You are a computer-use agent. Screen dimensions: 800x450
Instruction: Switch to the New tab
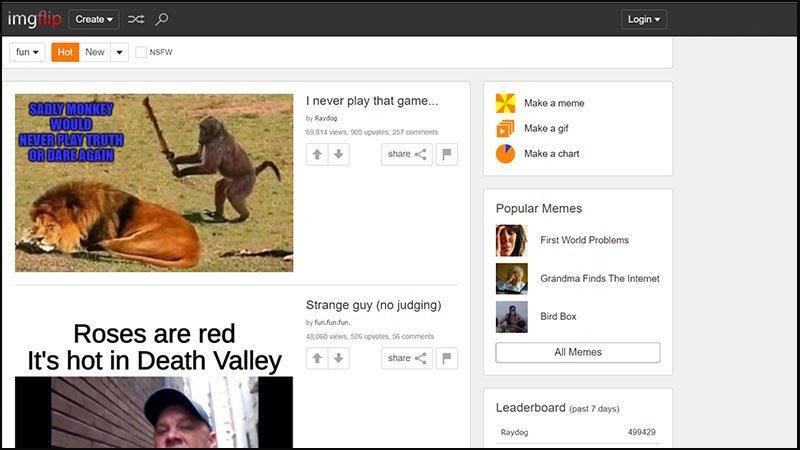(95, 52)
